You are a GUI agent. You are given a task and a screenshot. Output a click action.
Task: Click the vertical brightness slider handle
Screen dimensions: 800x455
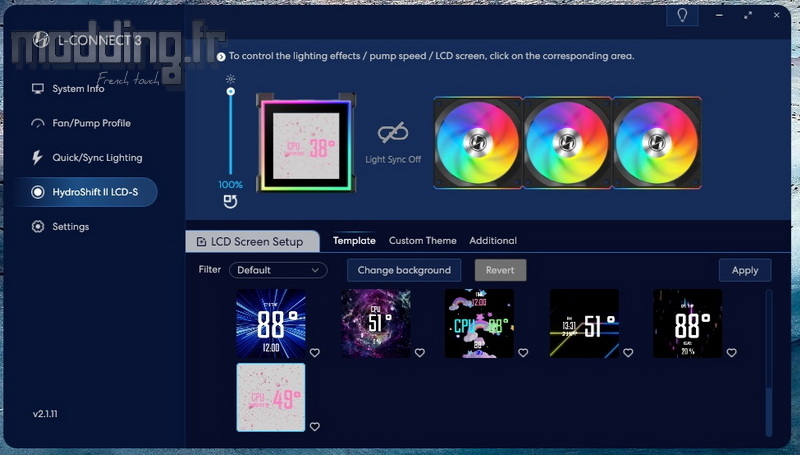[230, 92]
